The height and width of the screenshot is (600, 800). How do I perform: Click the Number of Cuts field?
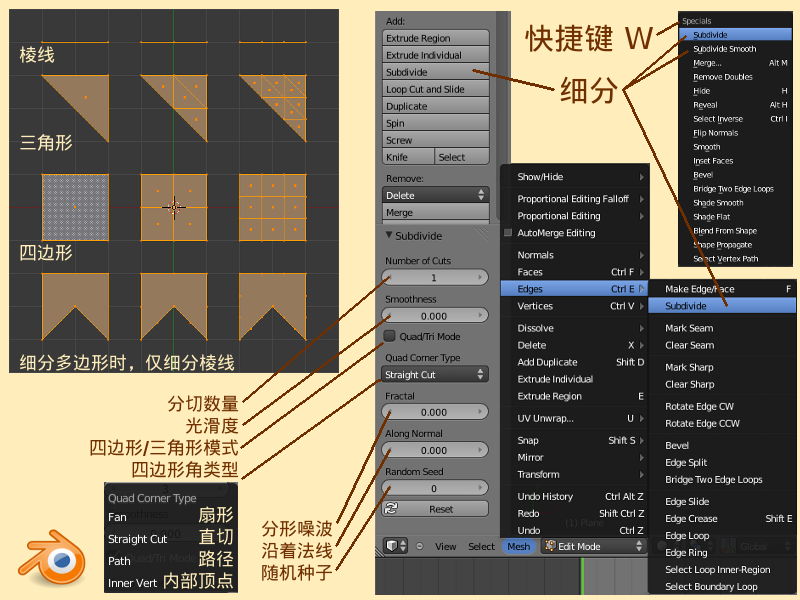pyautogui.click(x=435, y=278)
